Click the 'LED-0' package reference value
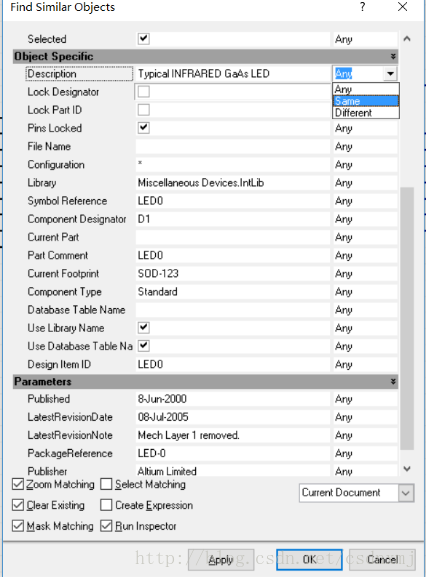 point(151,453)
